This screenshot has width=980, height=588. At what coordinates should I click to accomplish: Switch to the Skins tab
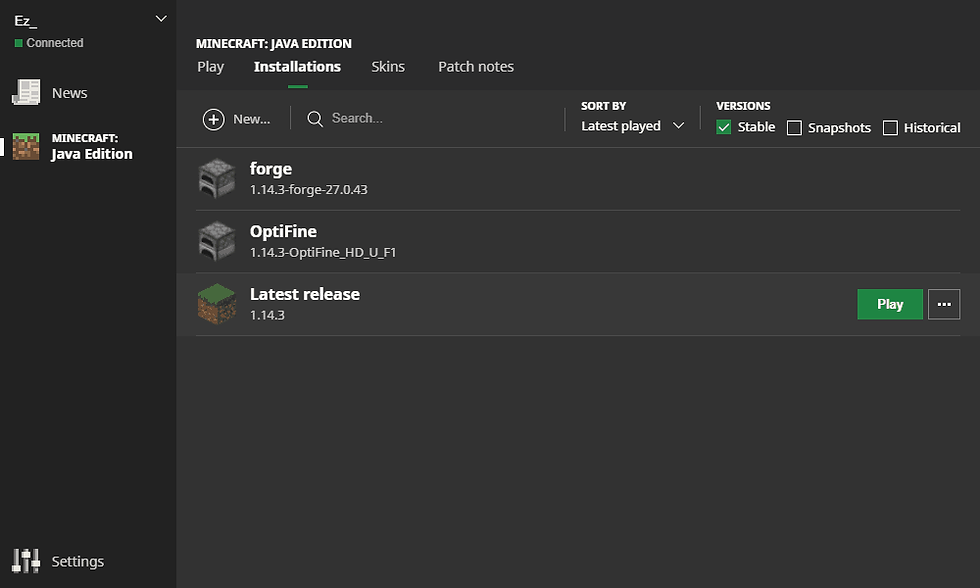tap(388, 67)
